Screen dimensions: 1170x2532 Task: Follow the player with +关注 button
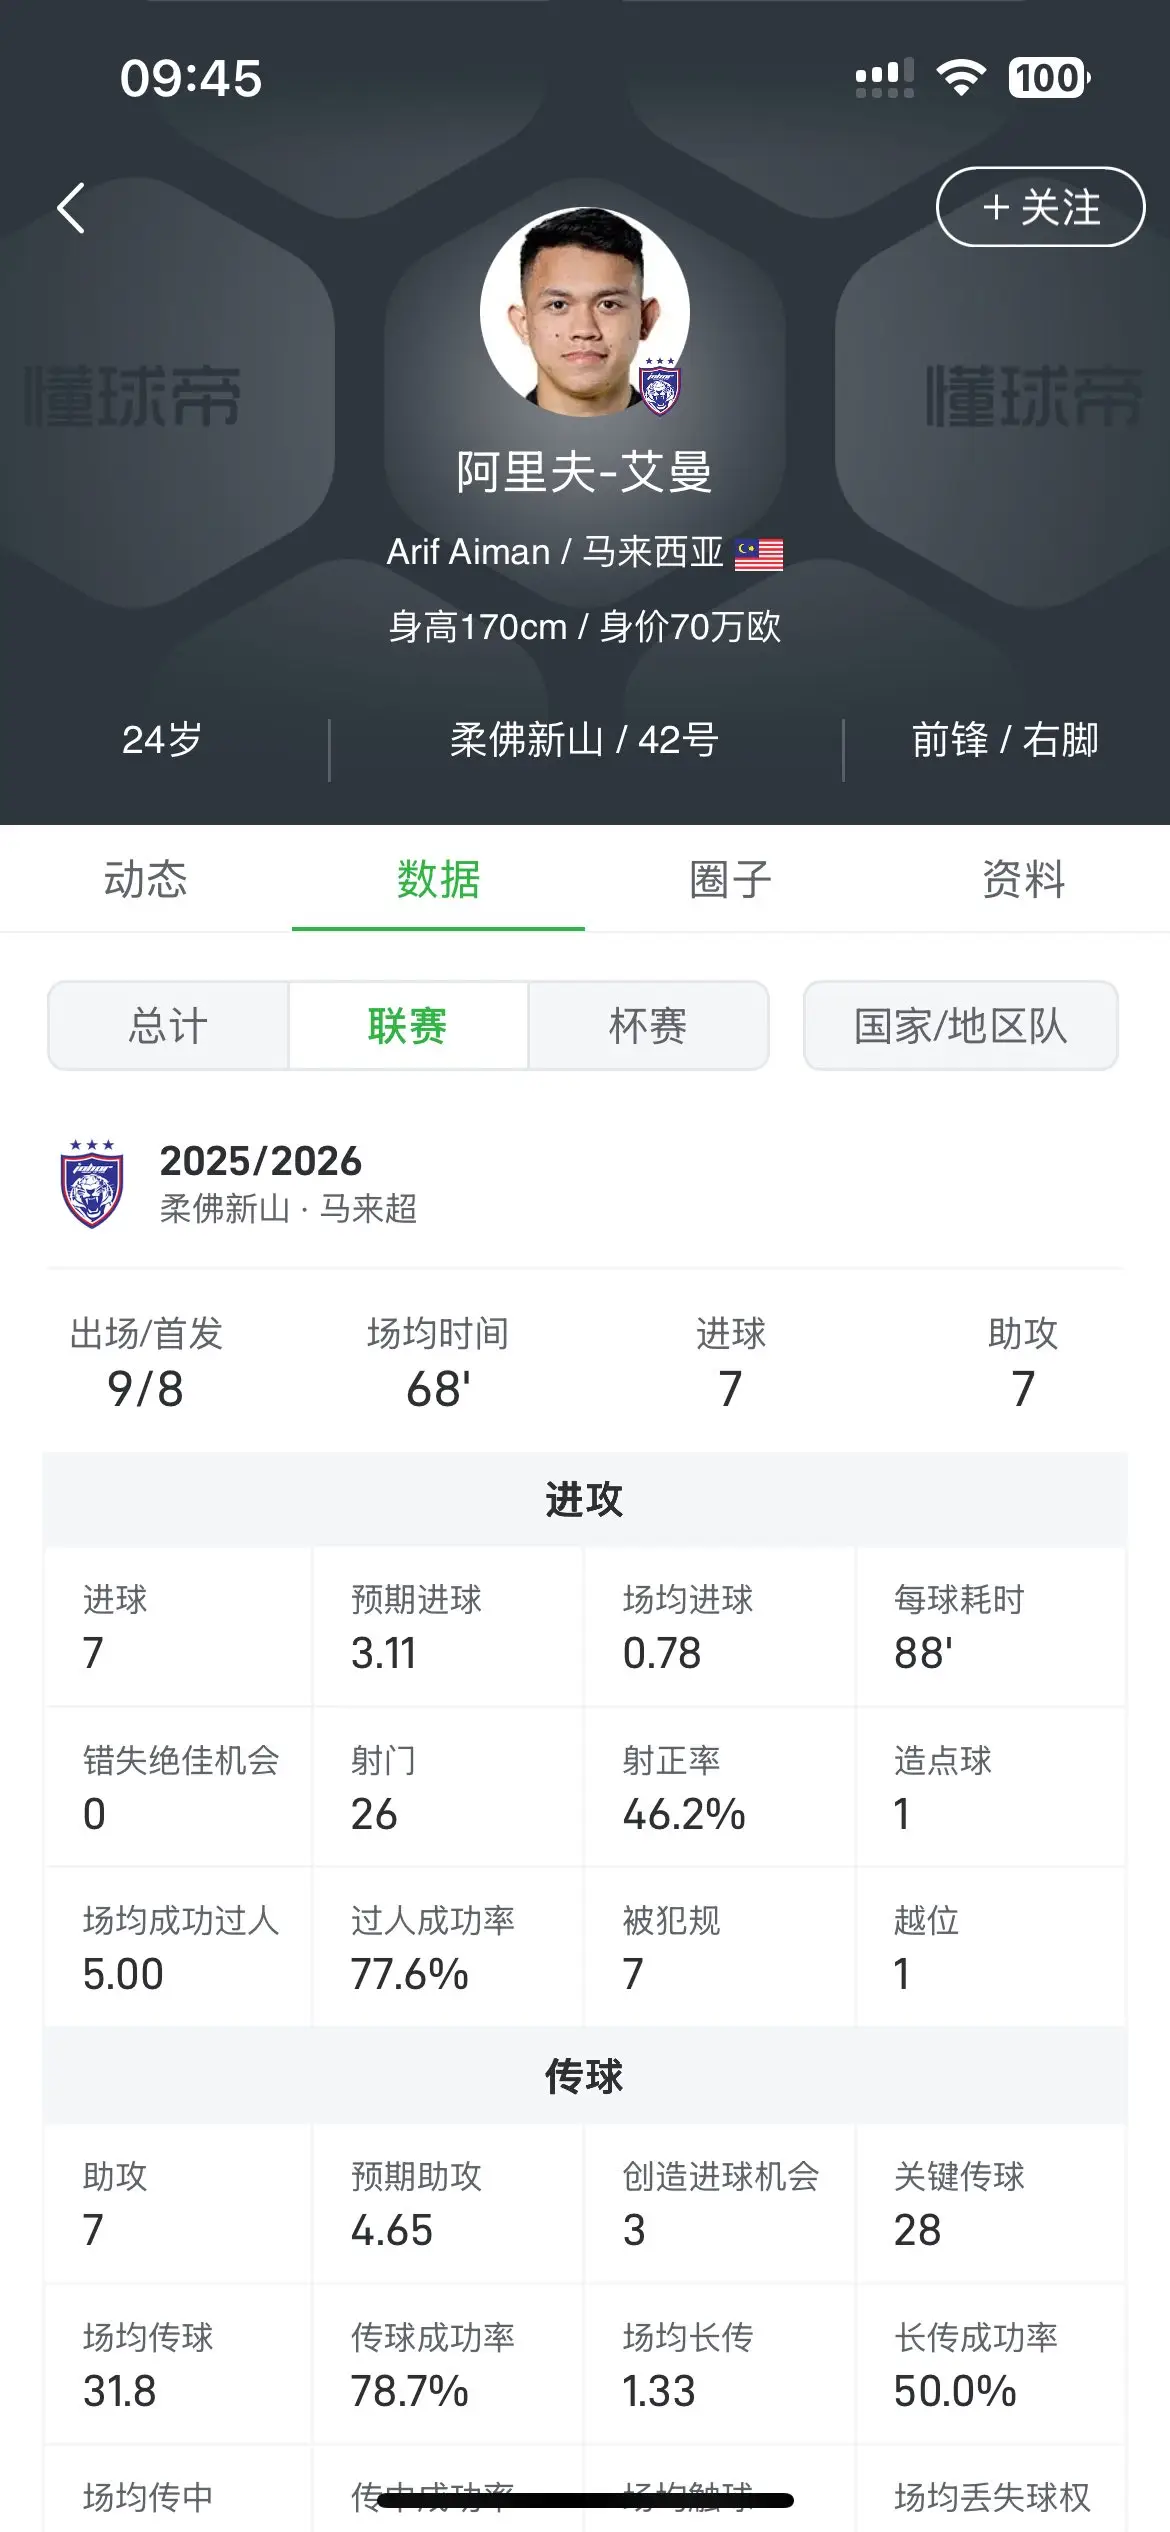1040,207
